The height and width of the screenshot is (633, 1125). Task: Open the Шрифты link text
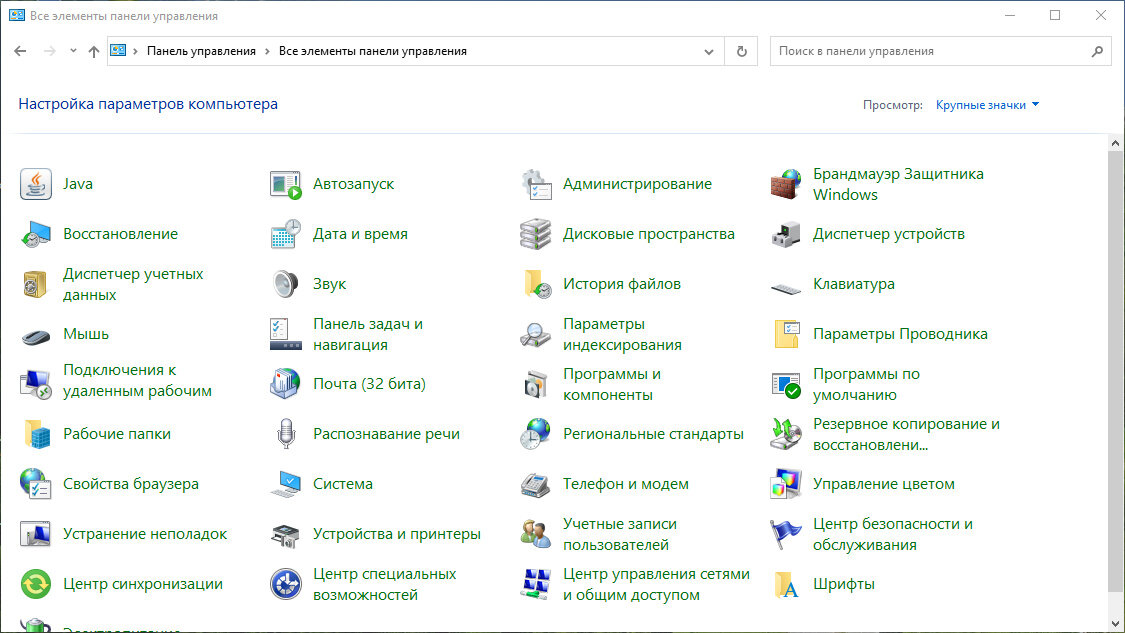[844, 584]
